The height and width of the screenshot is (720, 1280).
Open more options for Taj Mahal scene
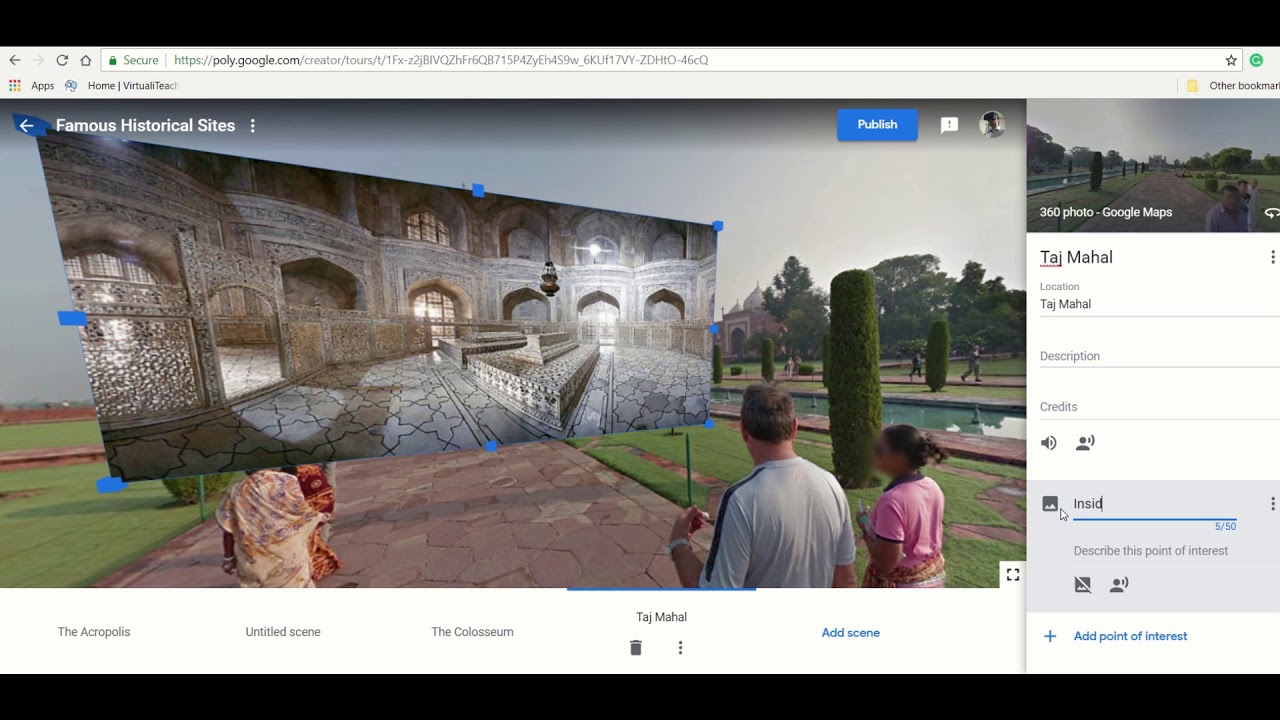(680, 648)
